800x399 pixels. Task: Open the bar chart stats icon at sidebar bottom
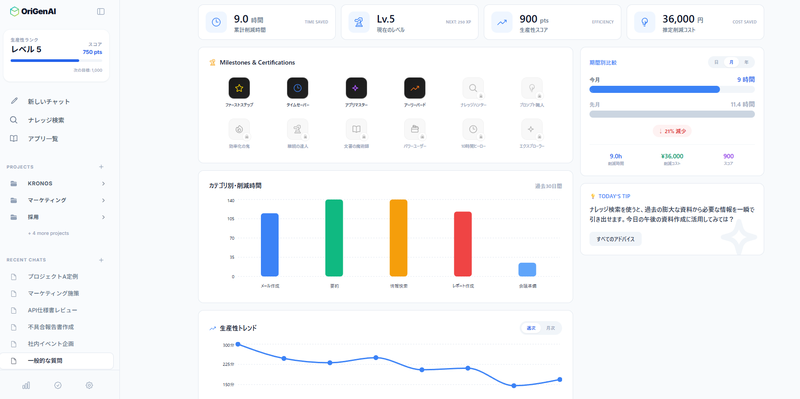point(26,385)
